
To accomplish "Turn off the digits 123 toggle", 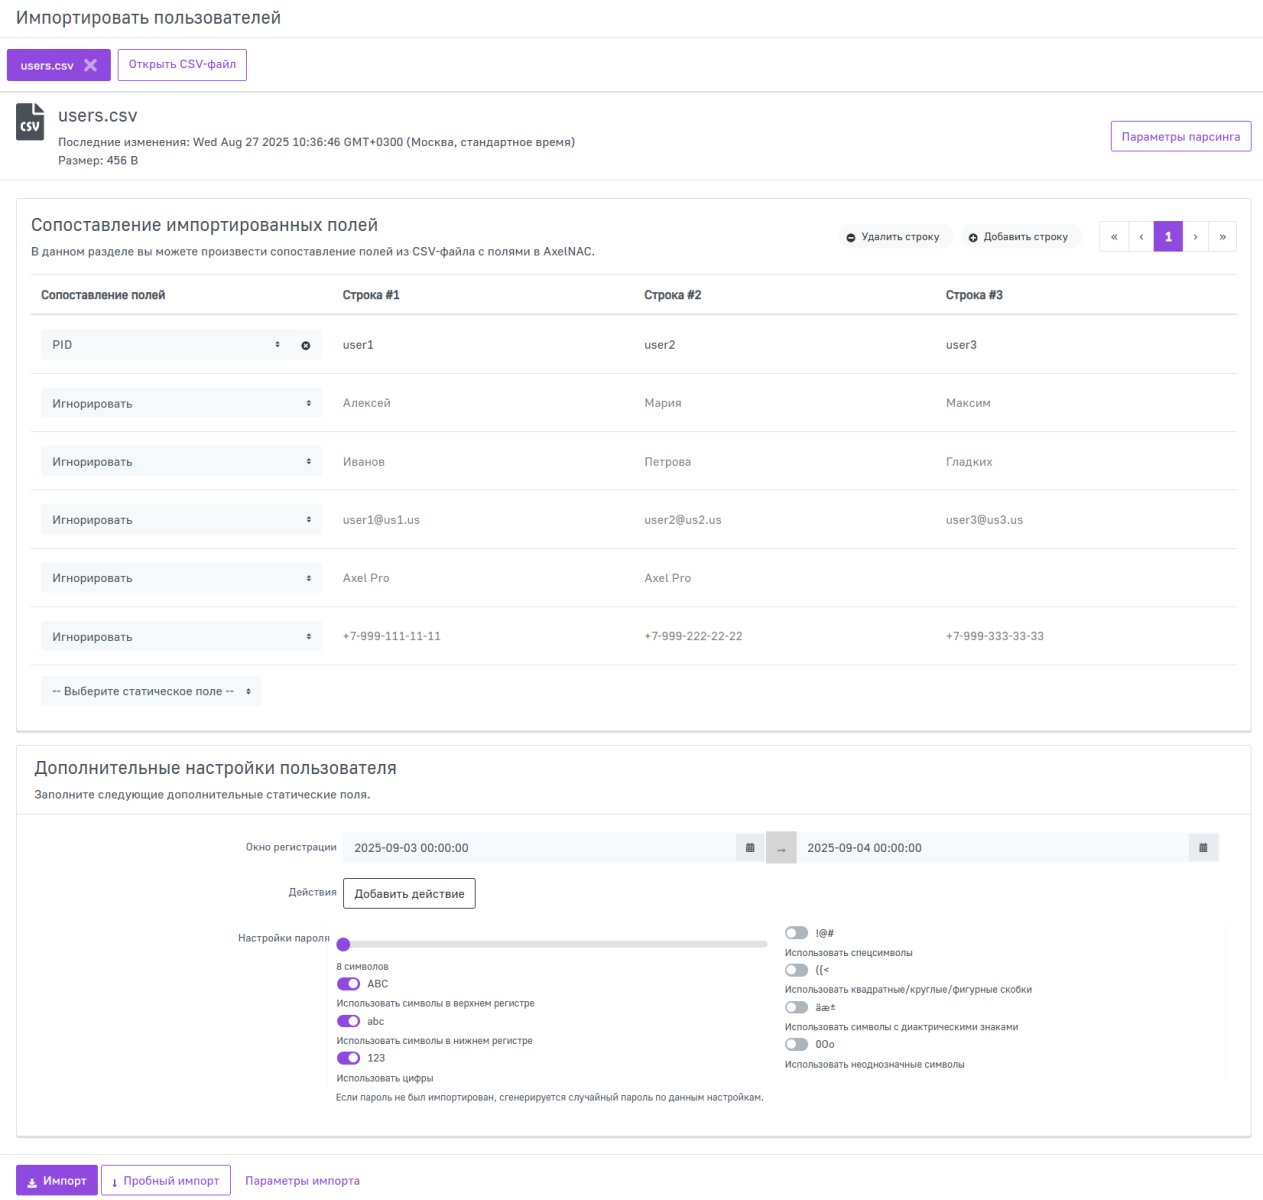I will (x=348, y=1058).
